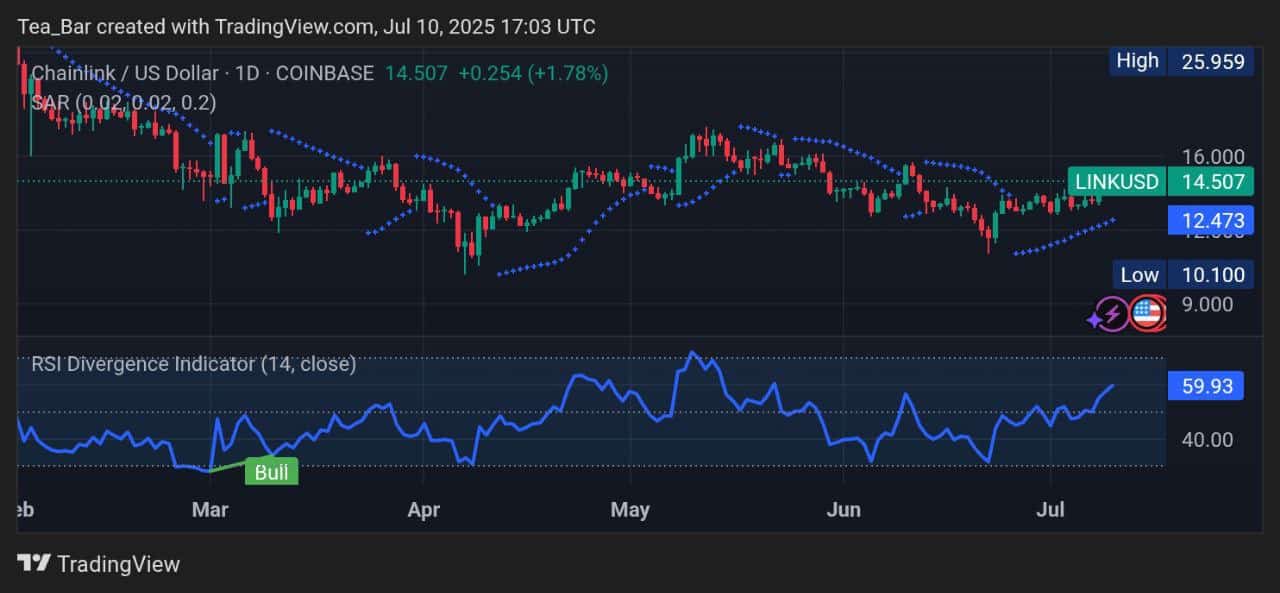The height and width of the screenshot is (593, 1280).
Task: Click the SAR (0.02, 0.02, 0.2) indicator legend
Action: point(124,102)
